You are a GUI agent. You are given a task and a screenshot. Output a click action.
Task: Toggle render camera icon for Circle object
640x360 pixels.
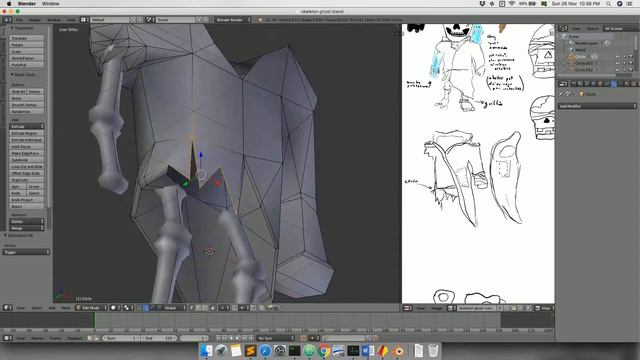631,56
